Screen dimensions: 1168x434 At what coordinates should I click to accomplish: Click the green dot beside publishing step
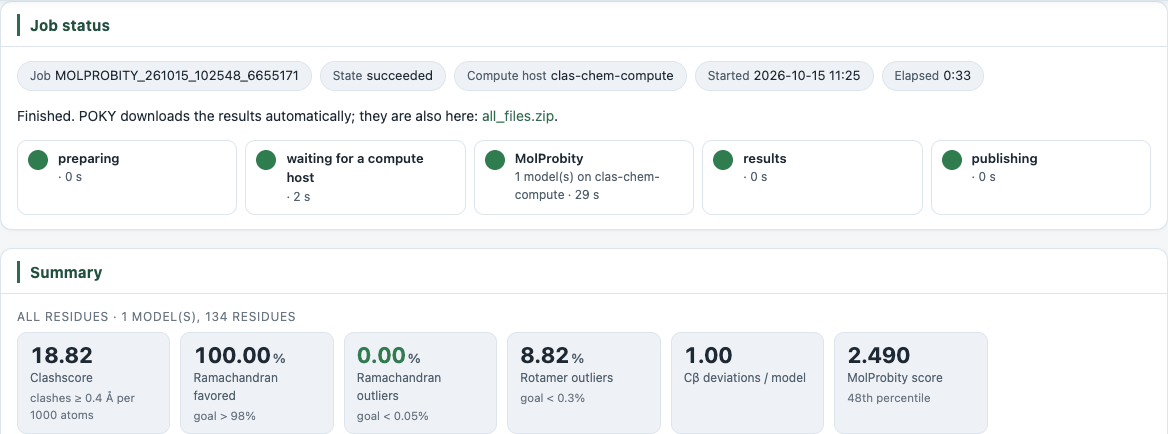(952, 160)
